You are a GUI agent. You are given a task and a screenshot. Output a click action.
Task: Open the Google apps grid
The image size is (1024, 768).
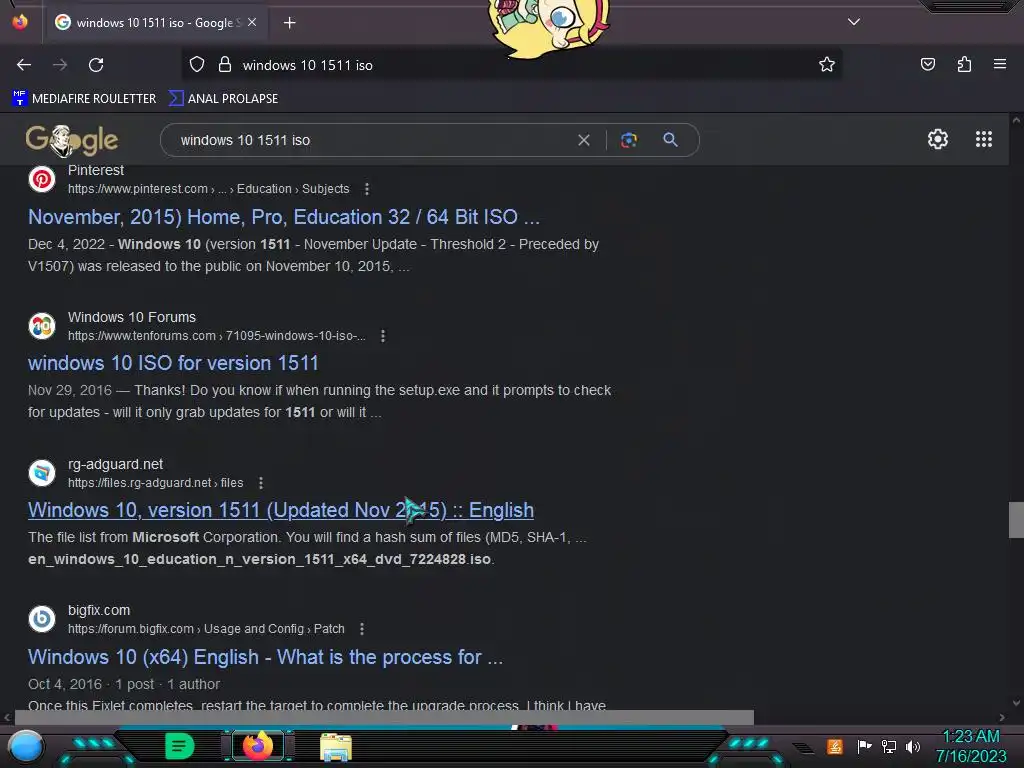click(984, 139)
